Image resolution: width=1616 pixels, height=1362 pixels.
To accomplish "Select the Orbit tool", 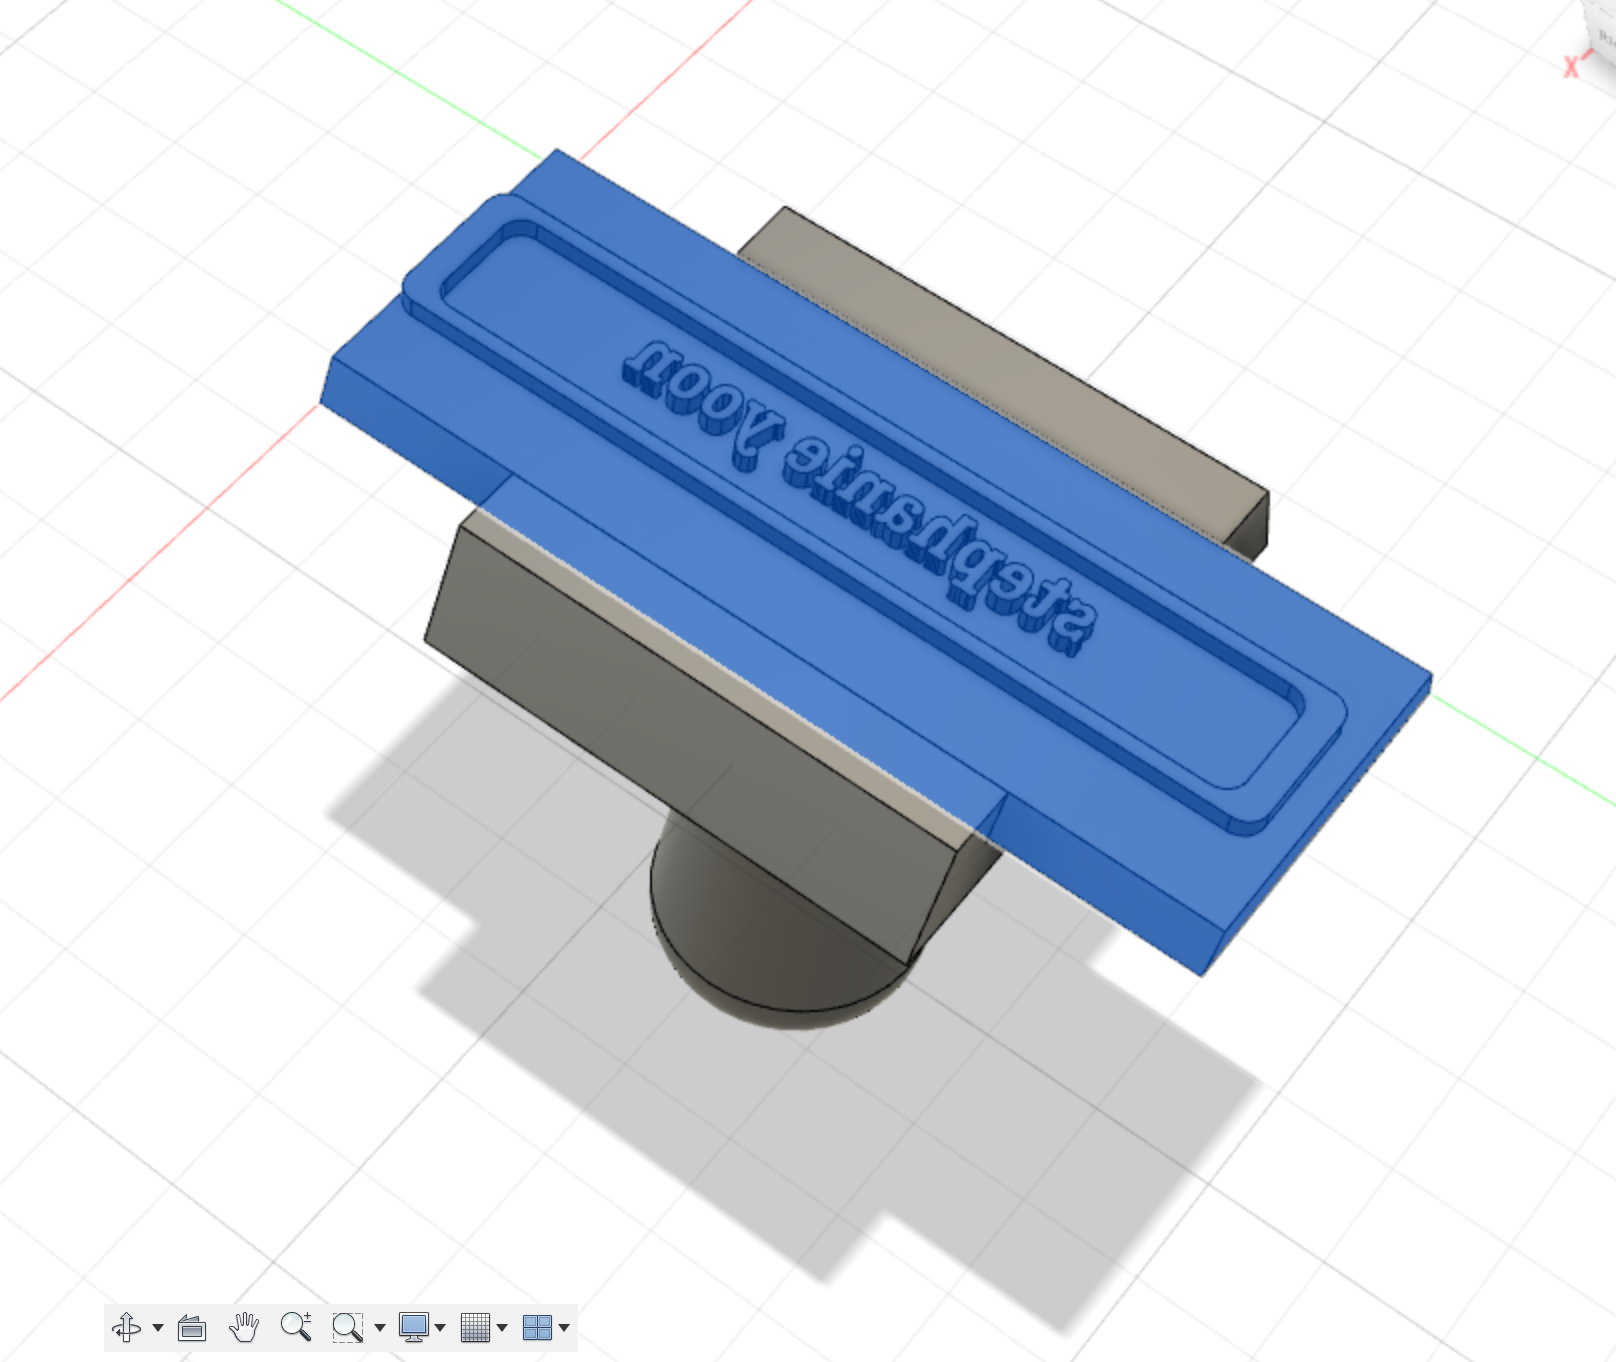I will coord(127,1327).
